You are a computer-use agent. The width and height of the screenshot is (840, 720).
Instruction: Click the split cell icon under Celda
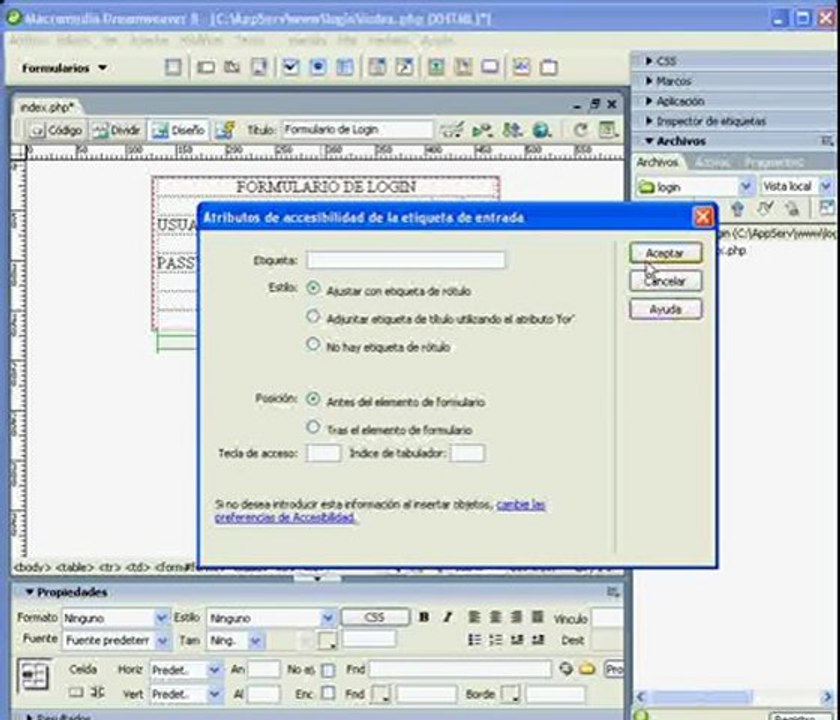click(98, 692)
